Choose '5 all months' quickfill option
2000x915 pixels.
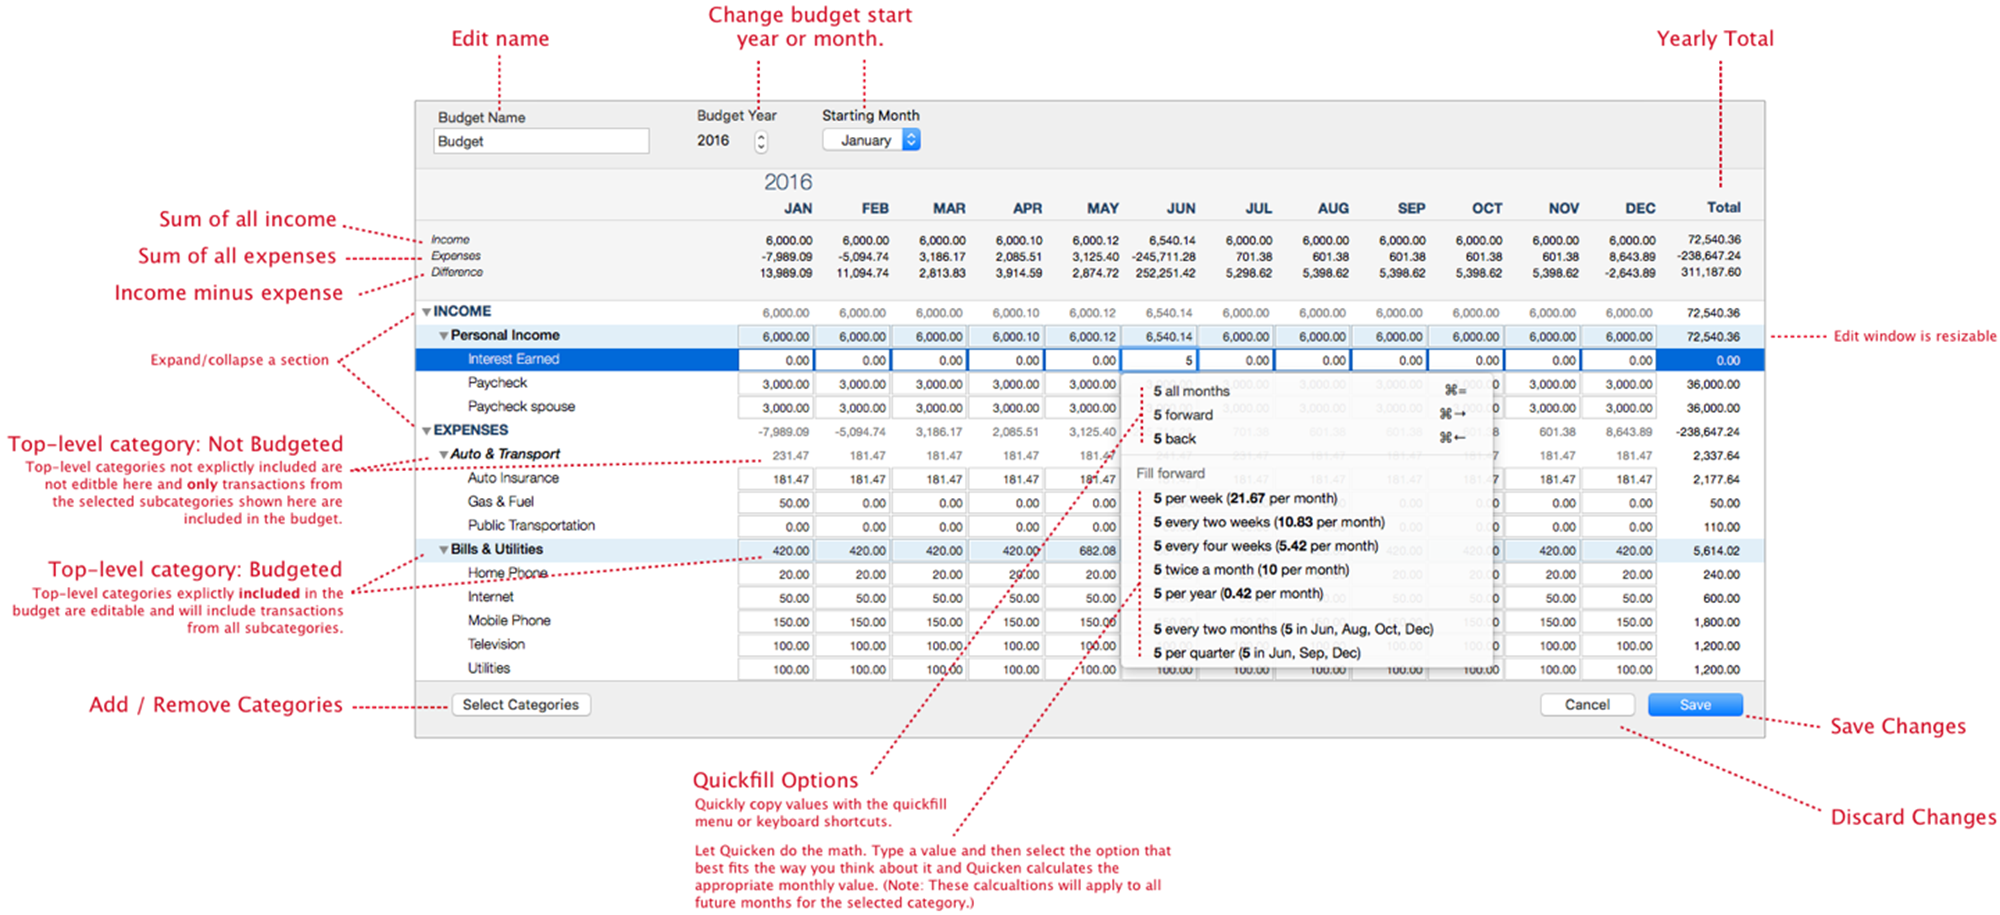click(x=1191, y=391)
